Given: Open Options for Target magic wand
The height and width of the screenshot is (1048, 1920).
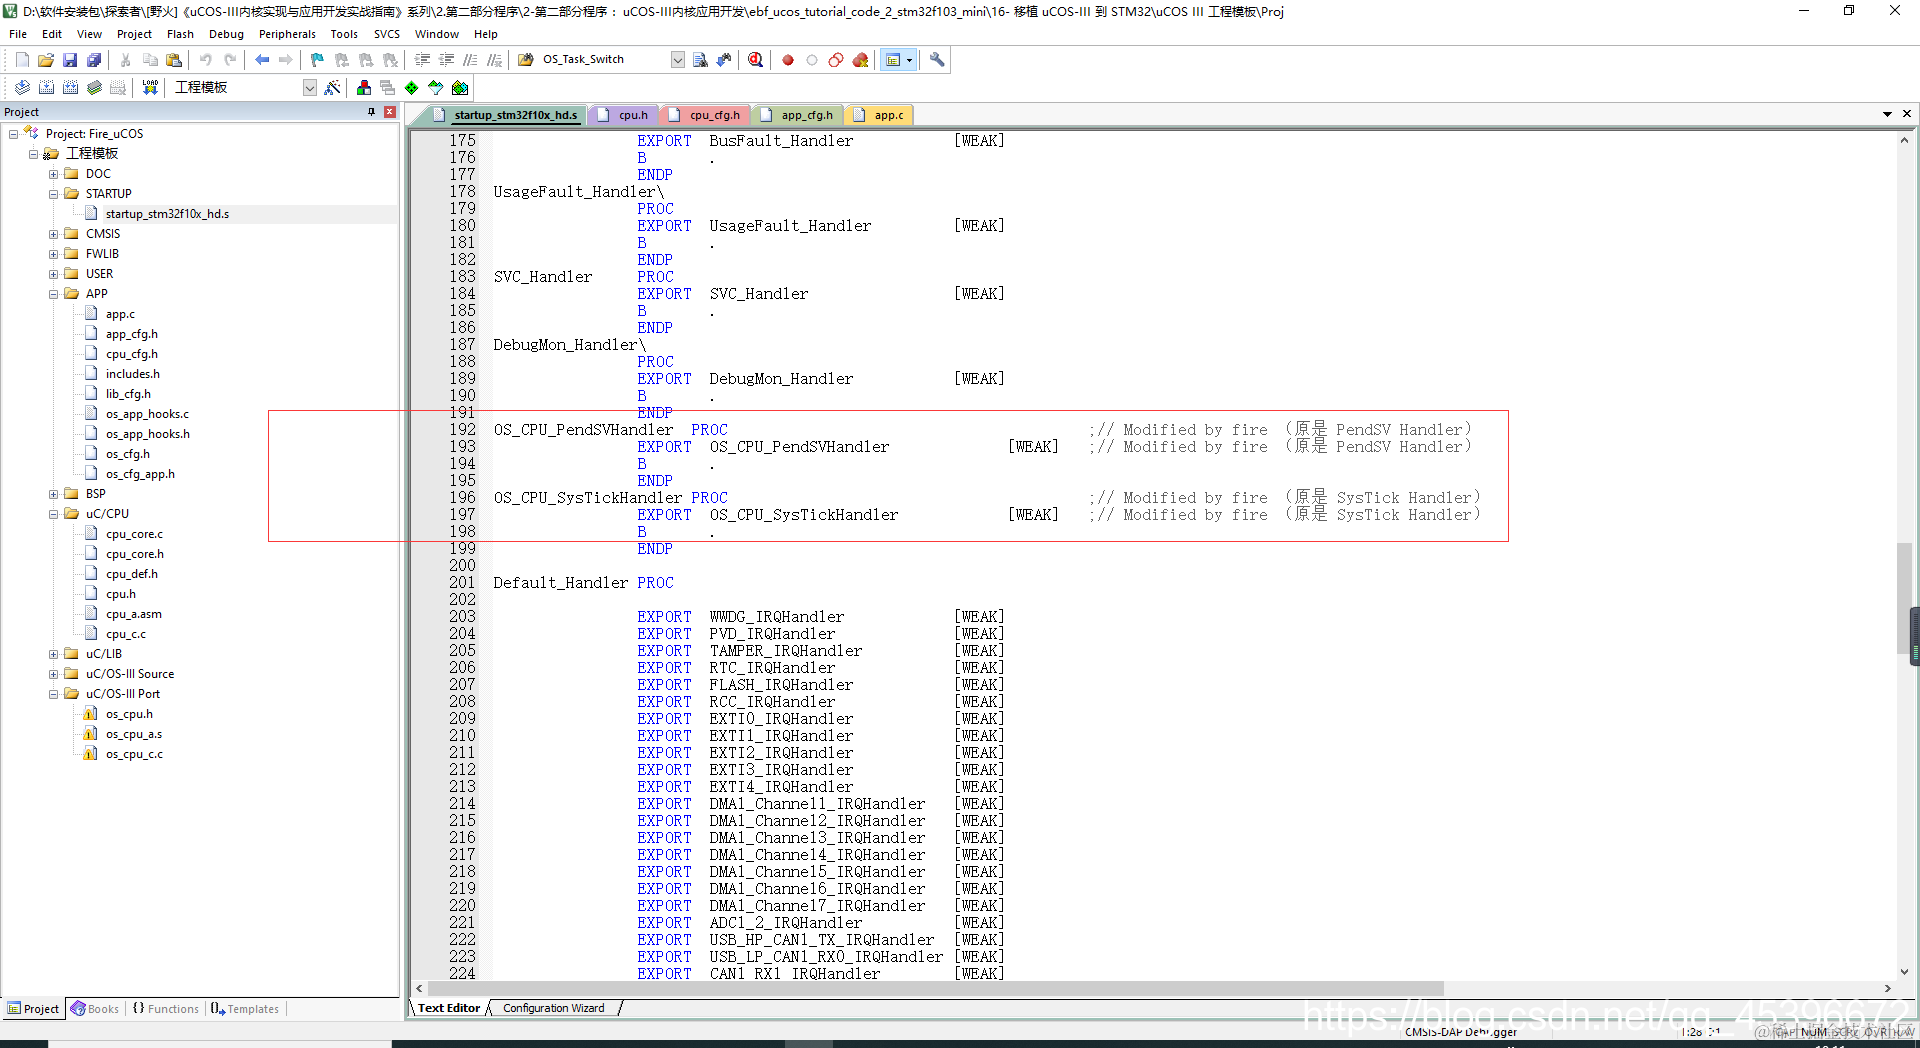Looking at the screenshot, I should [333, 88].
